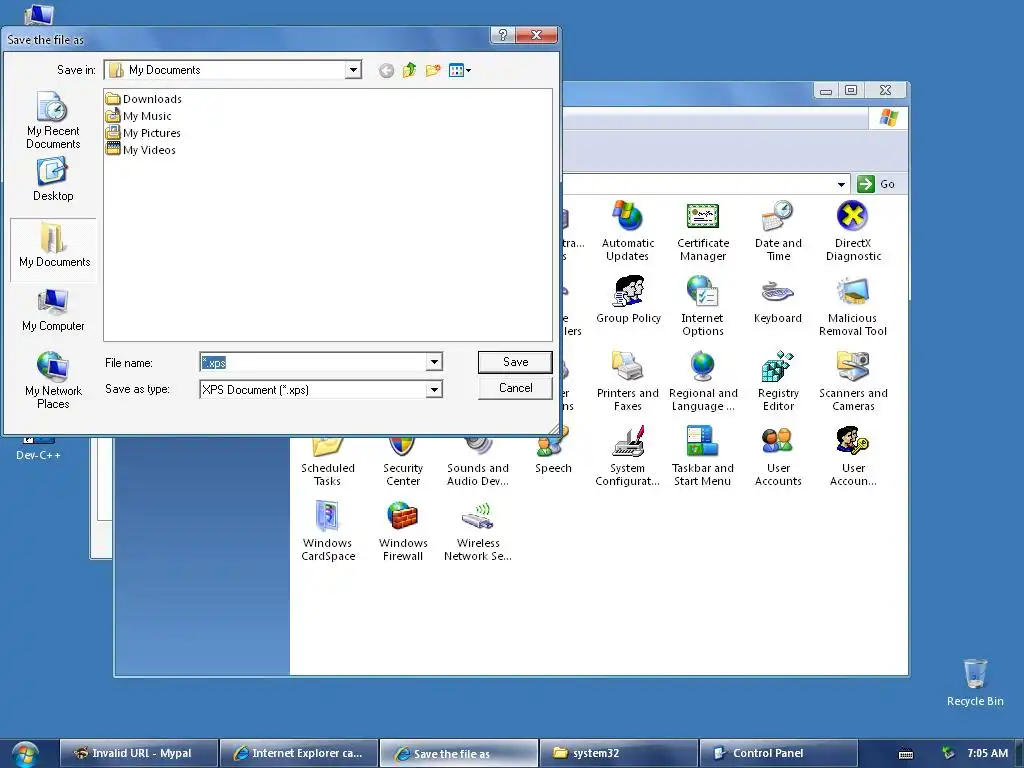Screen dimensions: 1024x768
Task: Expand Control Panel address bar dropdown
Action: [x=841, y=184]
